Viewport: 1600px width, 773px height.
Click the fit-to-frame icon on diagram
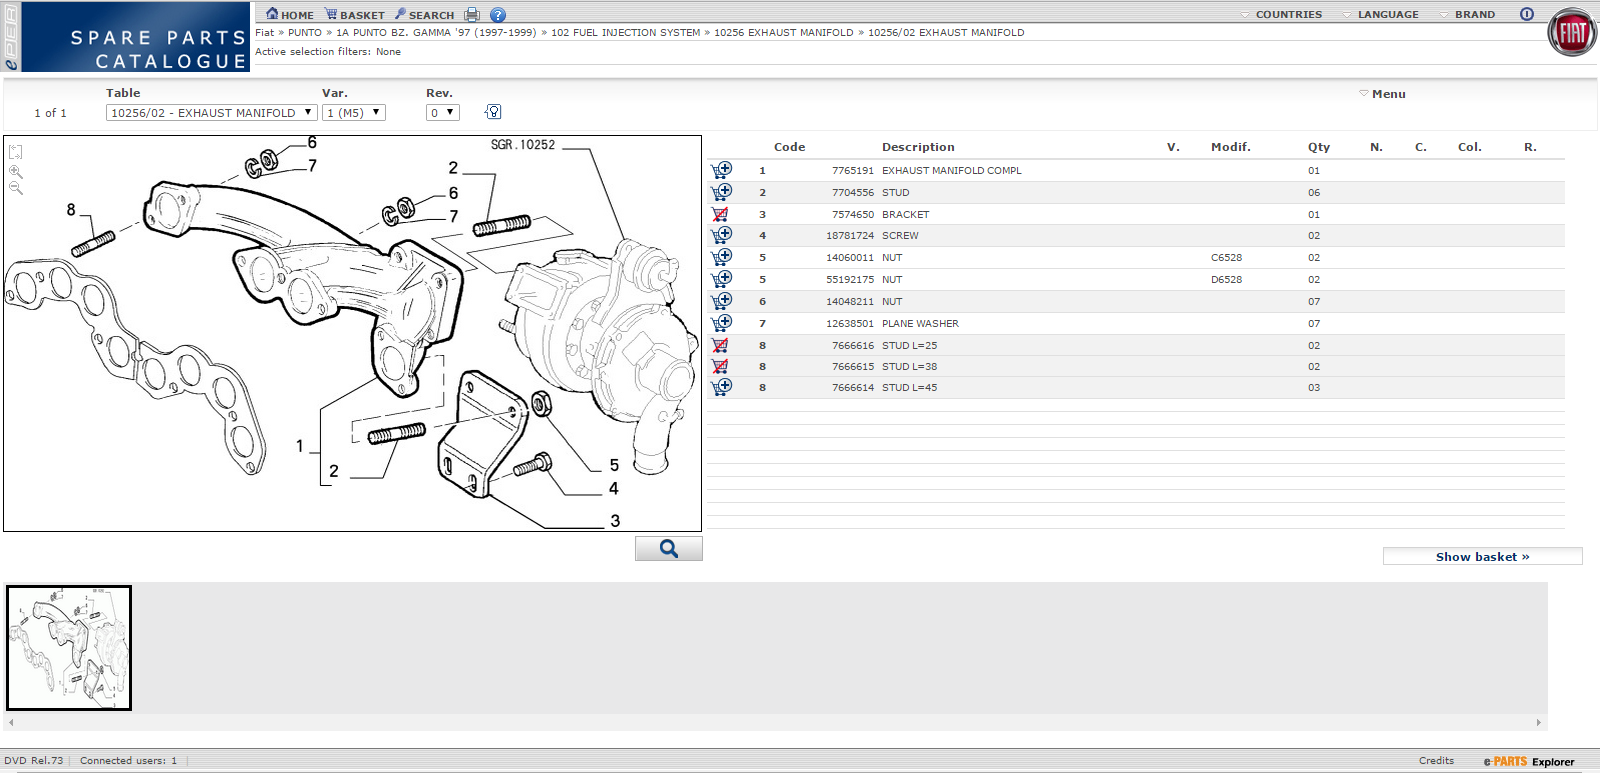coord(16,152)
